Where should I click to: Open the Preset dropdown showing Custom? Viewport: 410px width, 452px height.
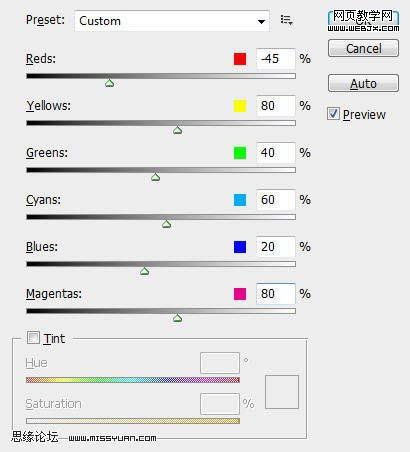172,21
